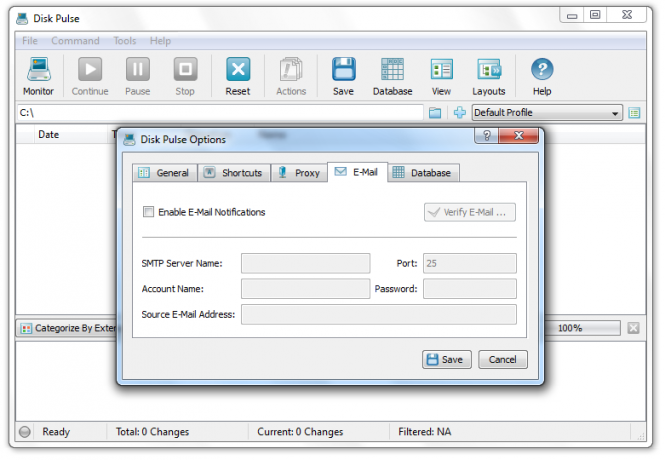Screen dimensions: 665x460
Task: Switch to the Shortcuts tab
Action: coord(234,173)
